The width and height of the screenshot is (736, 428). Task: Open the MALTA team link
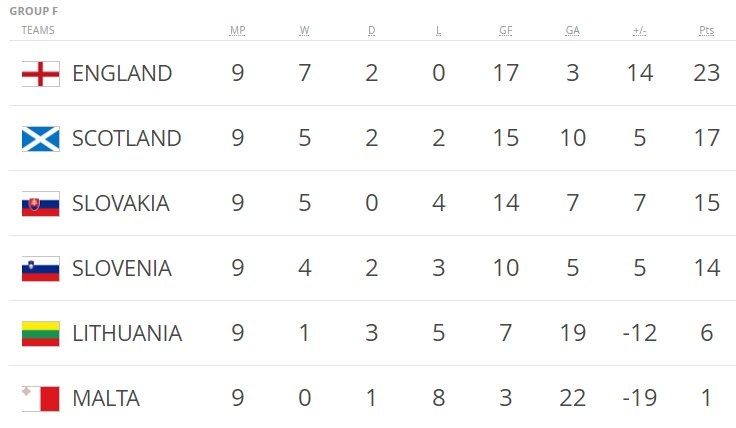(106, 399)
